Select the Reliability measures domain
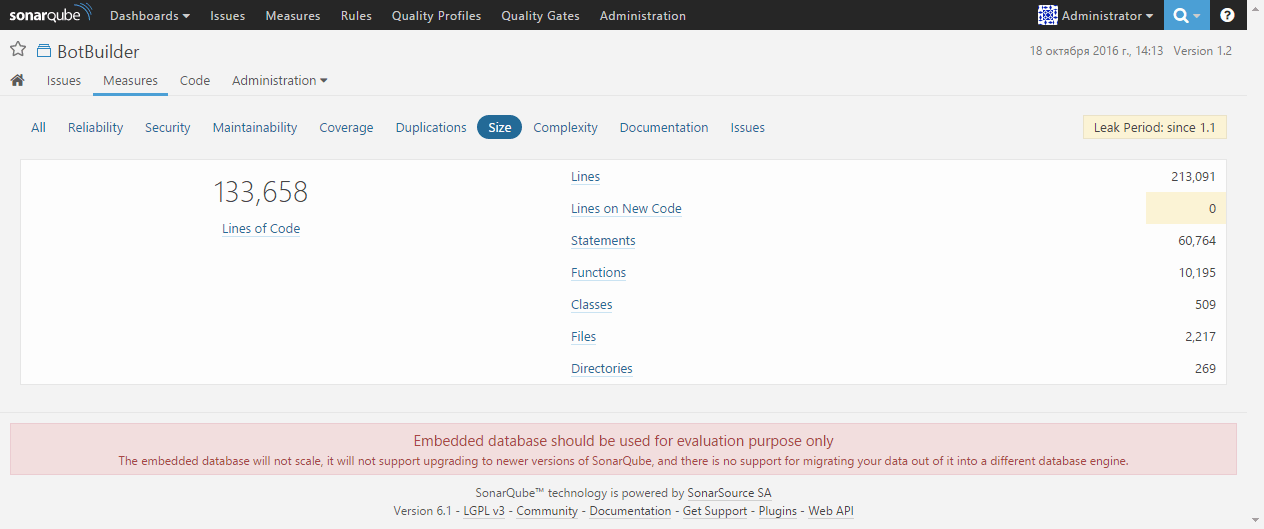 [96, 127]
